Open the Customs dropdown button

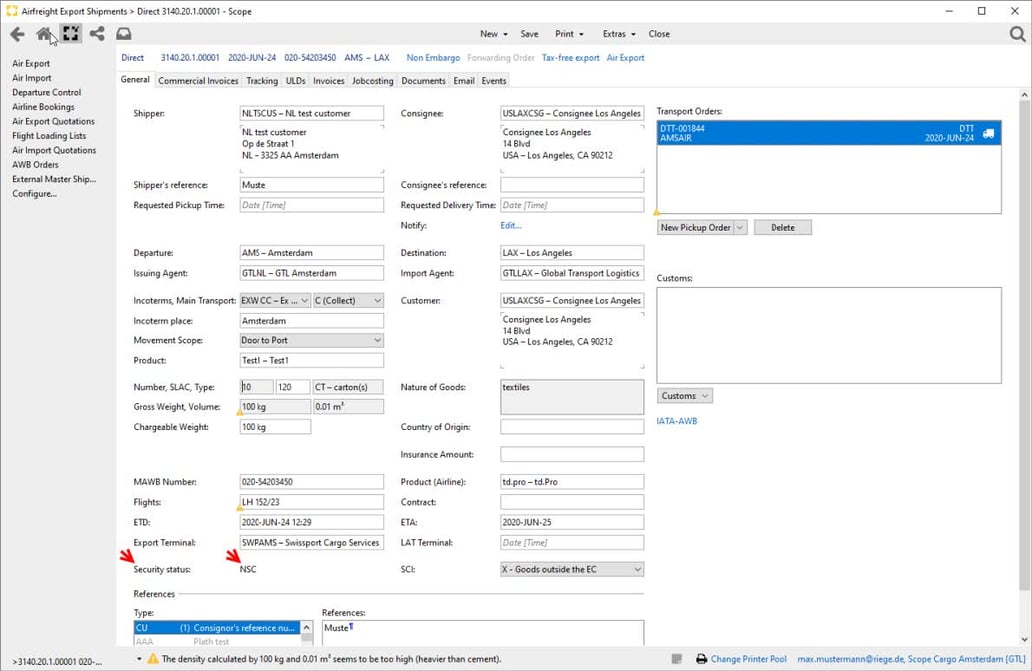[x=684, y=396]
